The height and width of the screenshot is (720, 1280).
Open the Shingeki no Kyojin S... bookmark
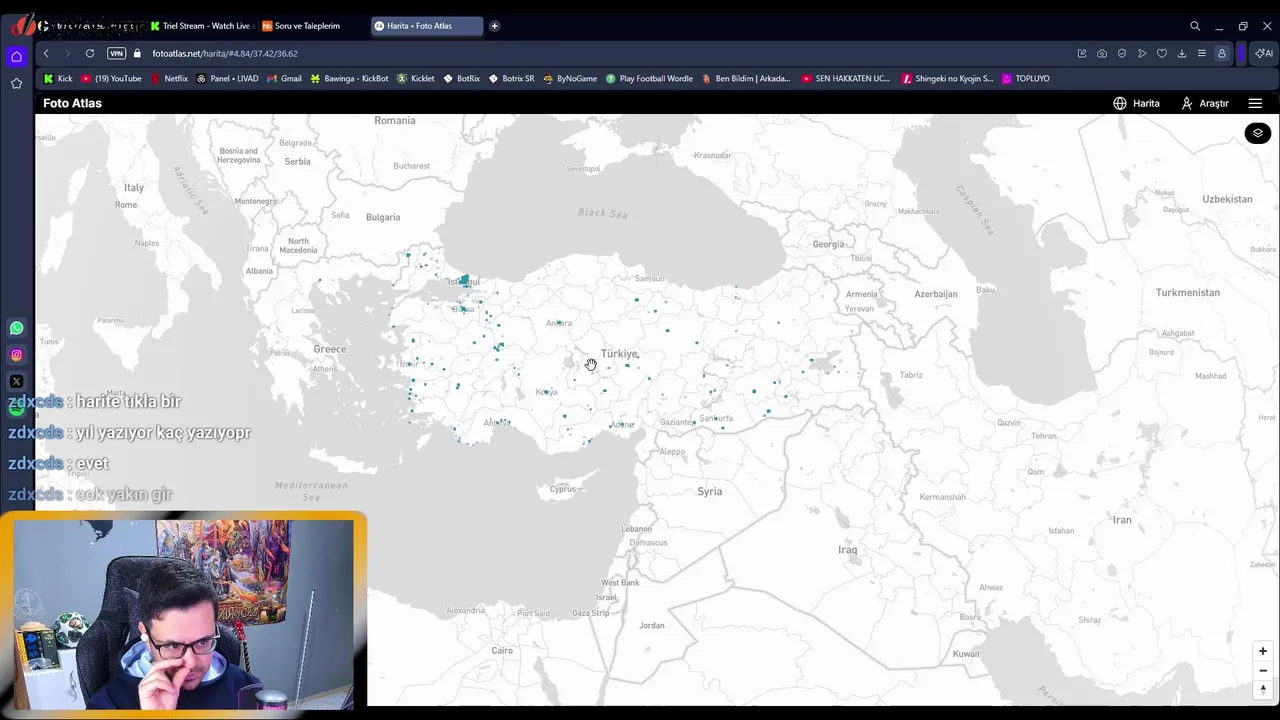pos(947,78)
